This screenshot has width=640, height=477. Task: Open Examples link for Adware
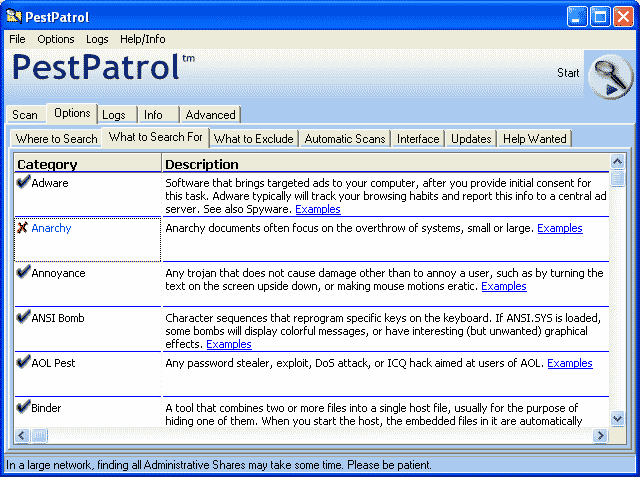pyautogui.click(x=318, y=209)
